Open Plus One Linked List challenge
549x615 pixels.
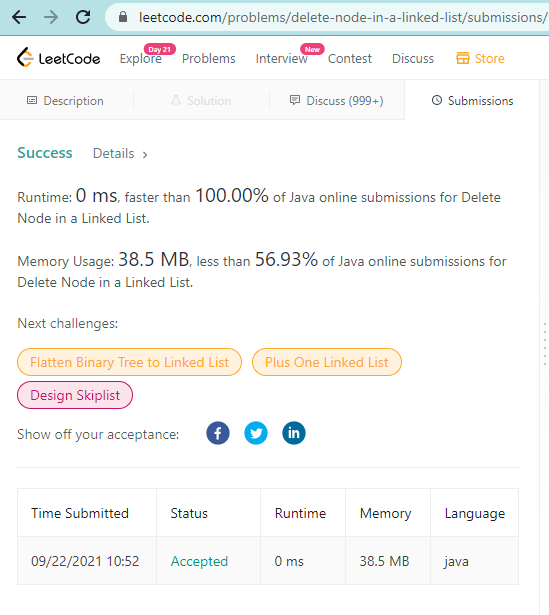(x=327, y=362)
